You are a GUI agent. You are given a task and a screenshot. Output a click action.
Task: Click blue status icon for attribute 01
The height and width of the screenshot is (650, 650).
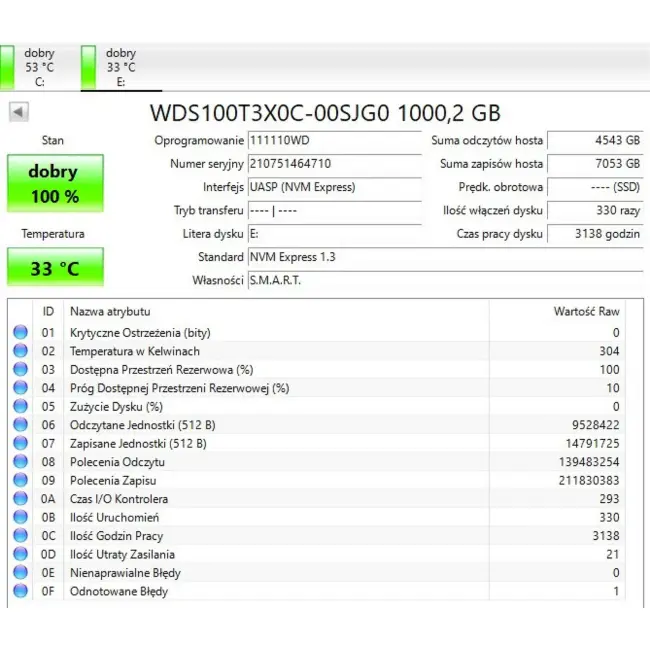coord(20,332)
